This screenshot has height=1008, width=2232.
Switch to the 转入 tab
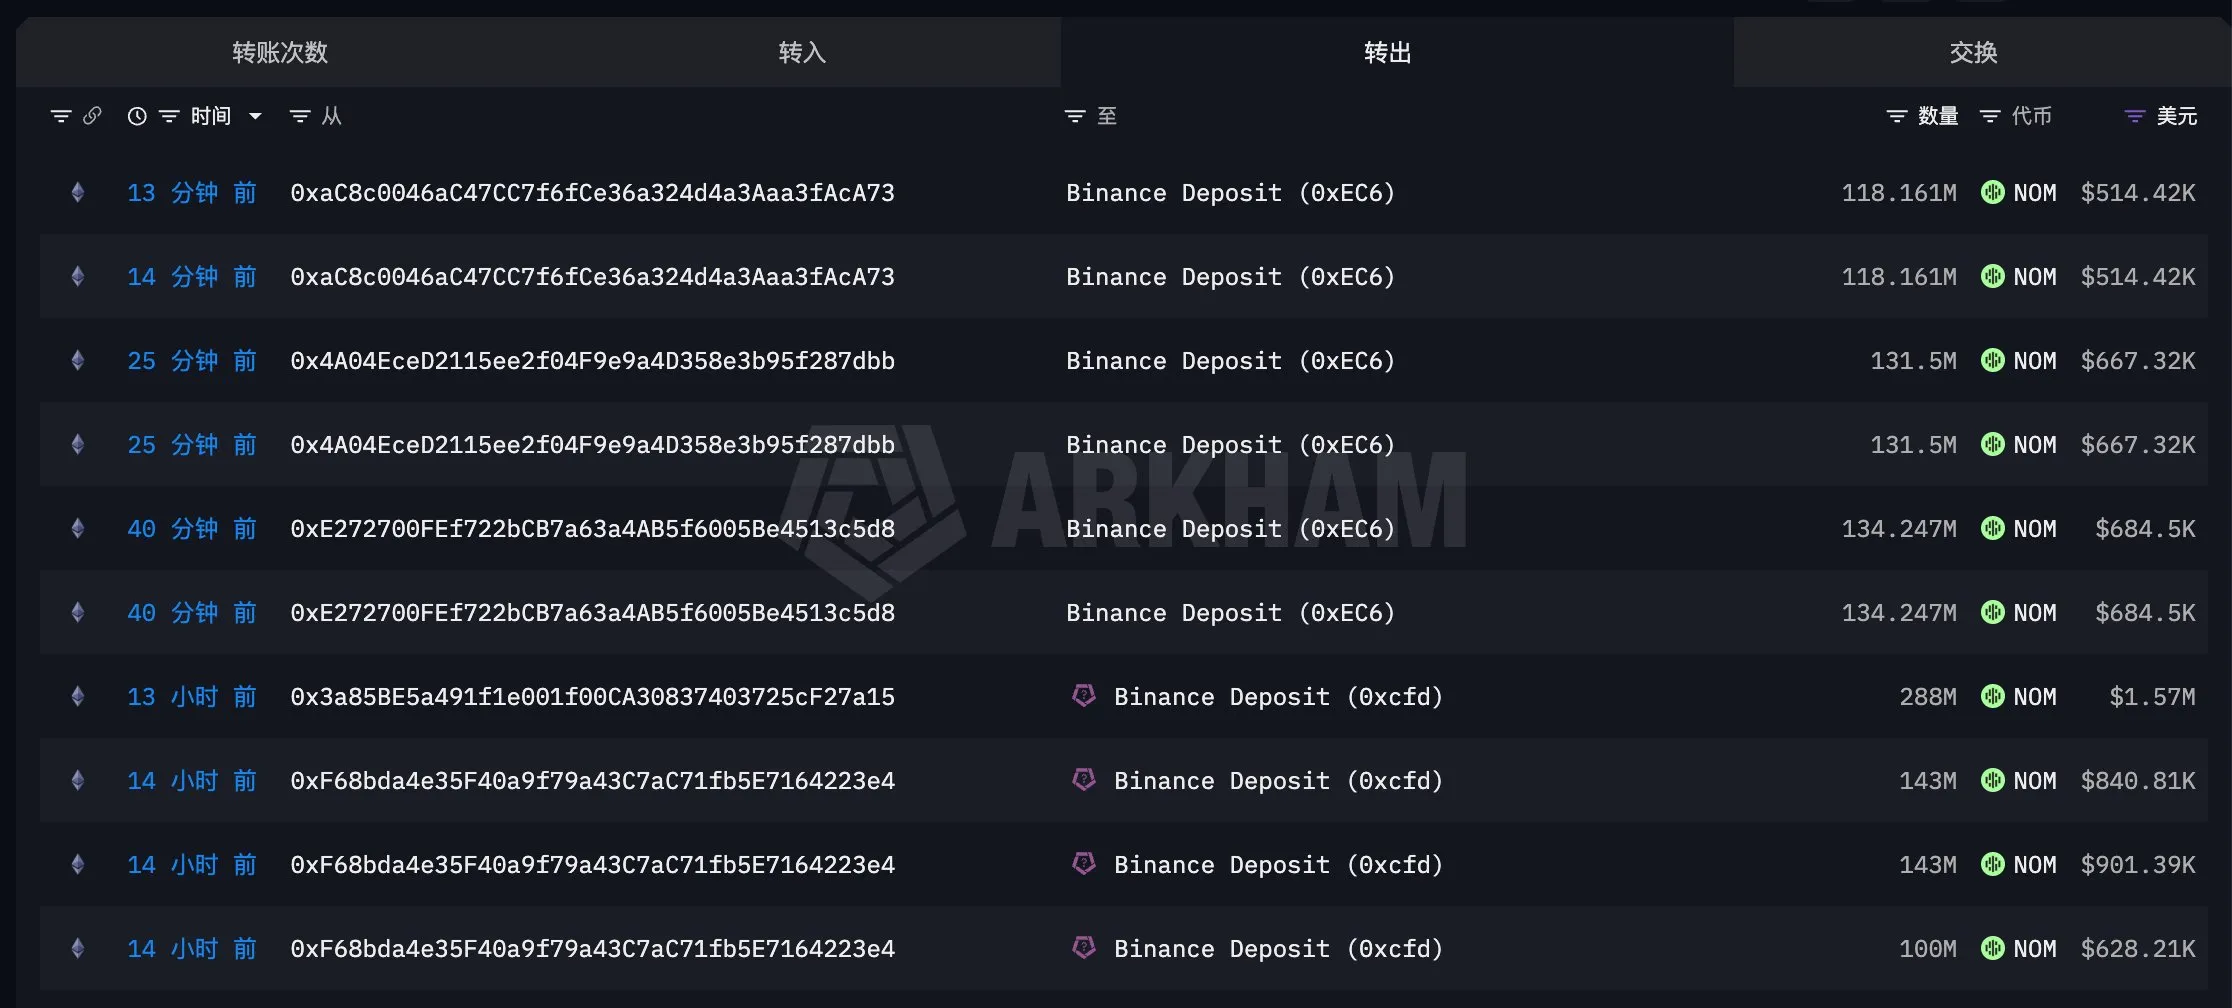802,52
